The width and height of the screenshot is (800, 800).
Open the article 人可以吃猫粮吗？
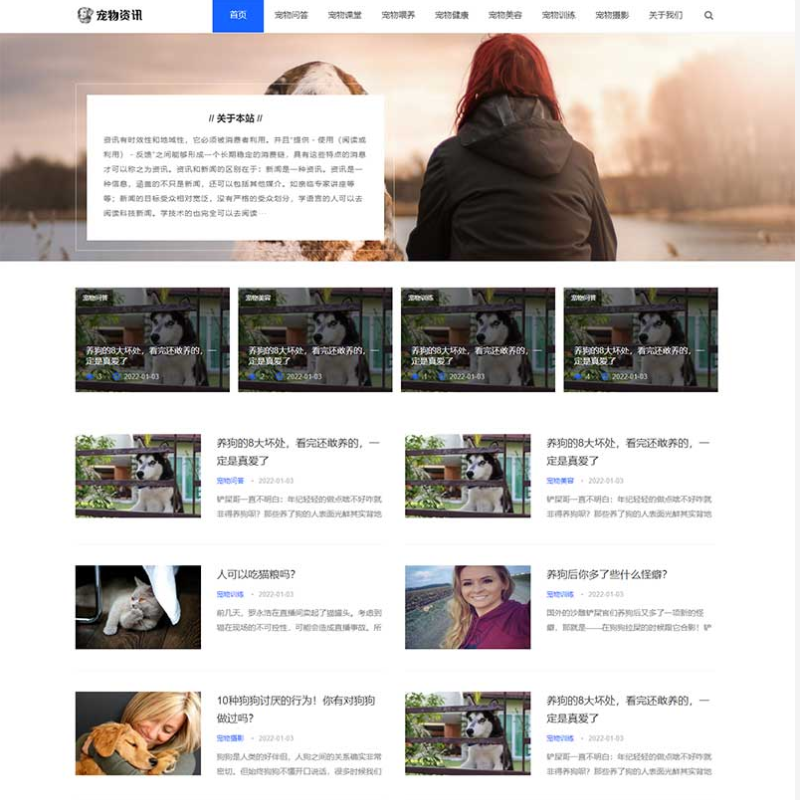[256, 574]
